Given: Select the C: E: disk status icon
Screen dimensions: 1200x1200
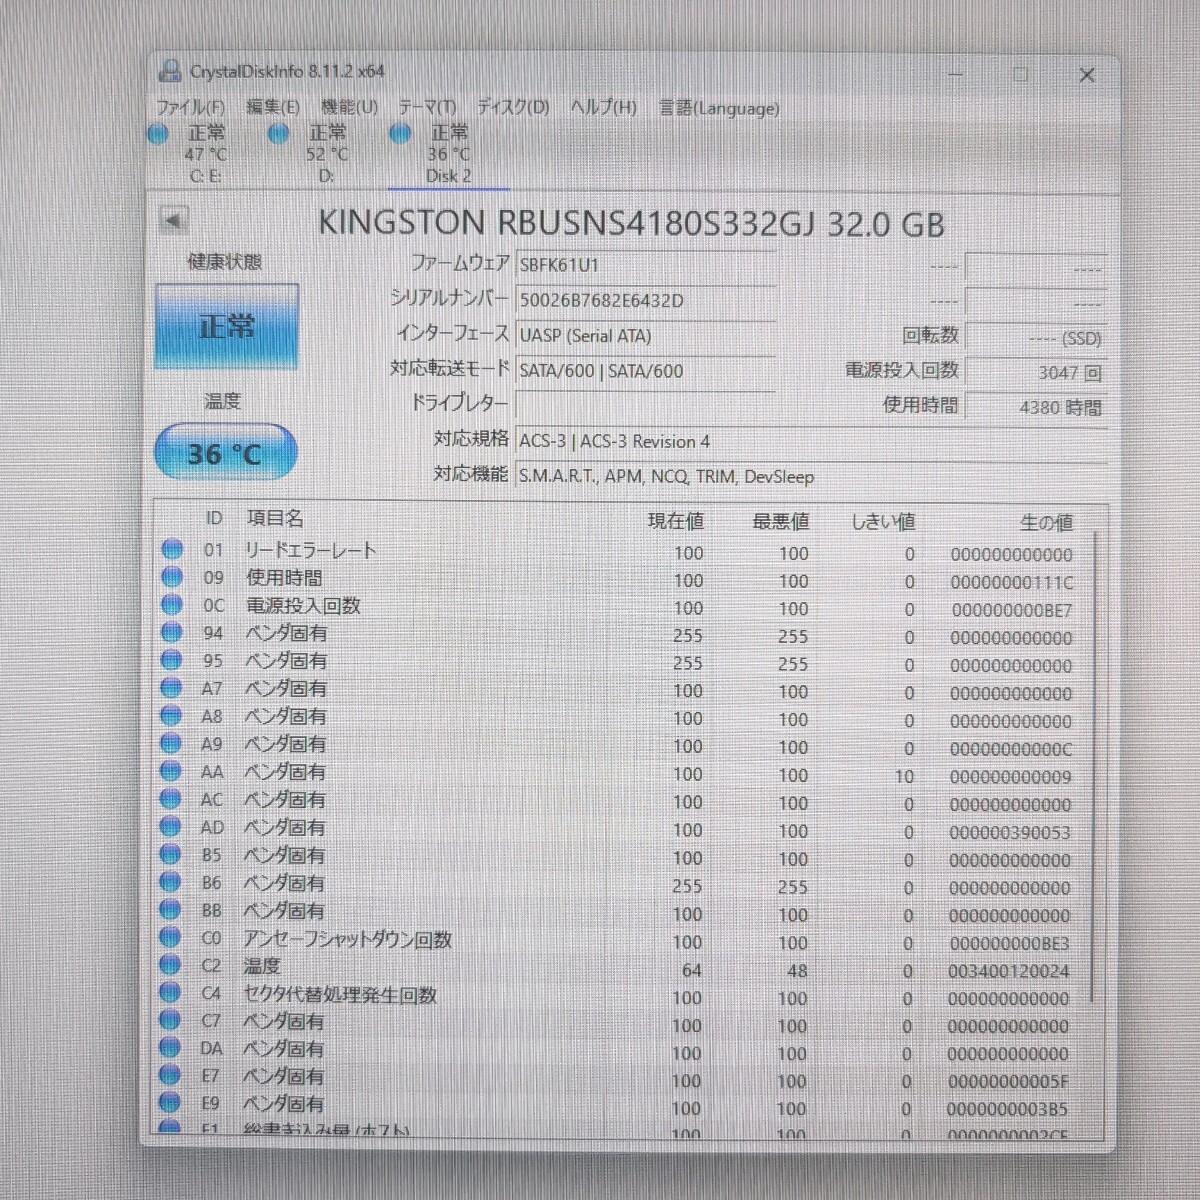Looking at the screenshot, I should point(158,134).
